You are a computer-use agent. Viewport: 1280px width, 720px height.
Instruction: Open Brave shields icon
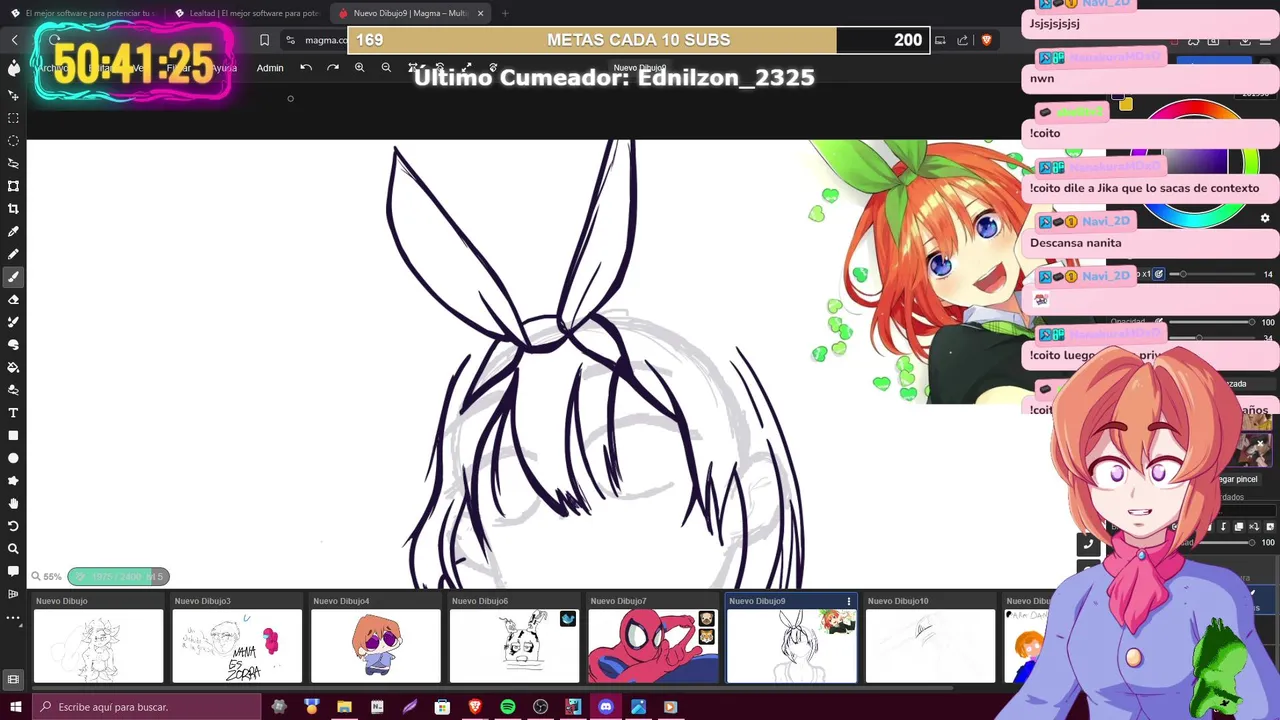click(986, 40)
